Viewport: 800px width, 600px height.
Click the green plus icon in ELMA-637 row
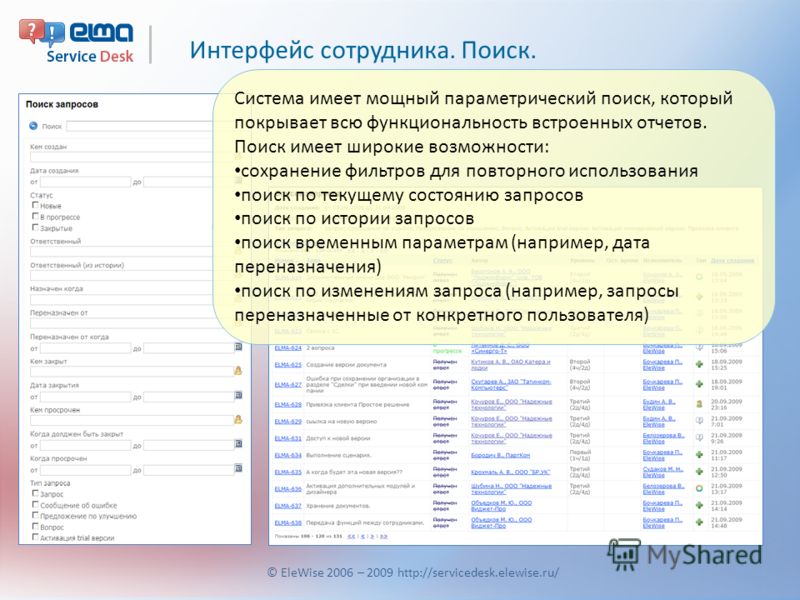tap(699, 505)
